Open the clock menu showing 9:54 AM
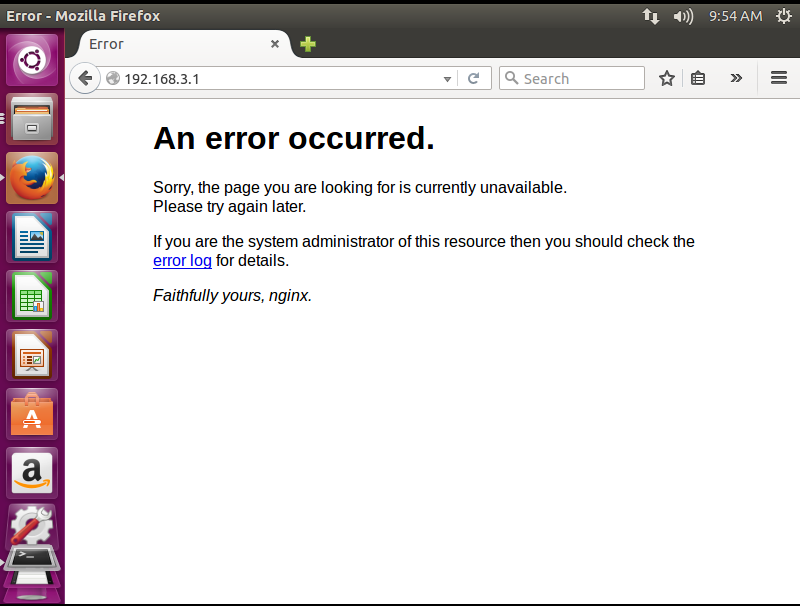The width and height of the screenshot is (800, 606). 735,16
